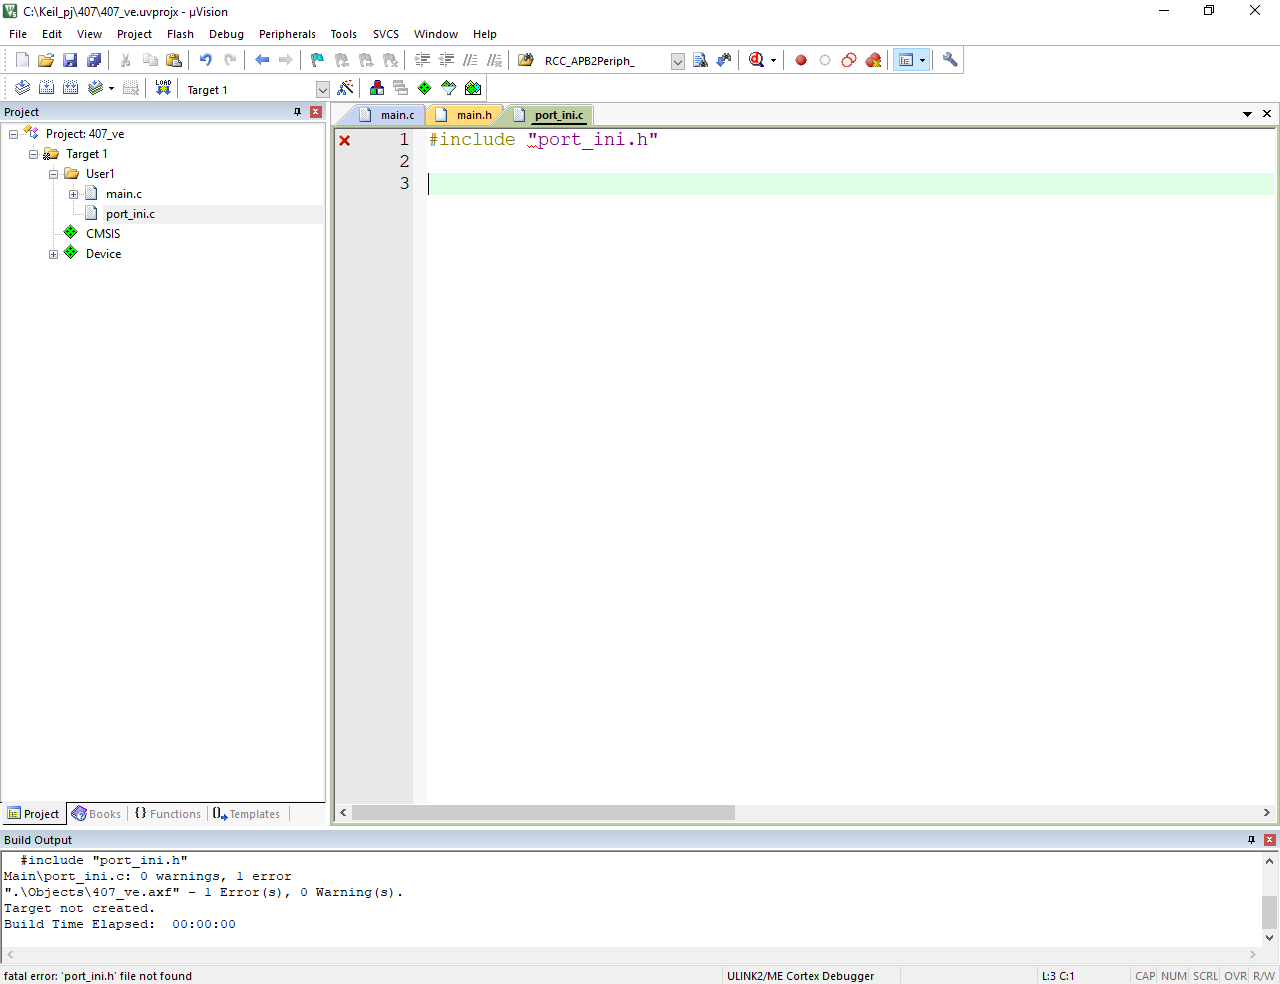Screen dimensions: 1280x984
Task: Expand the Device component node
Action: click(x=53, y=254)
